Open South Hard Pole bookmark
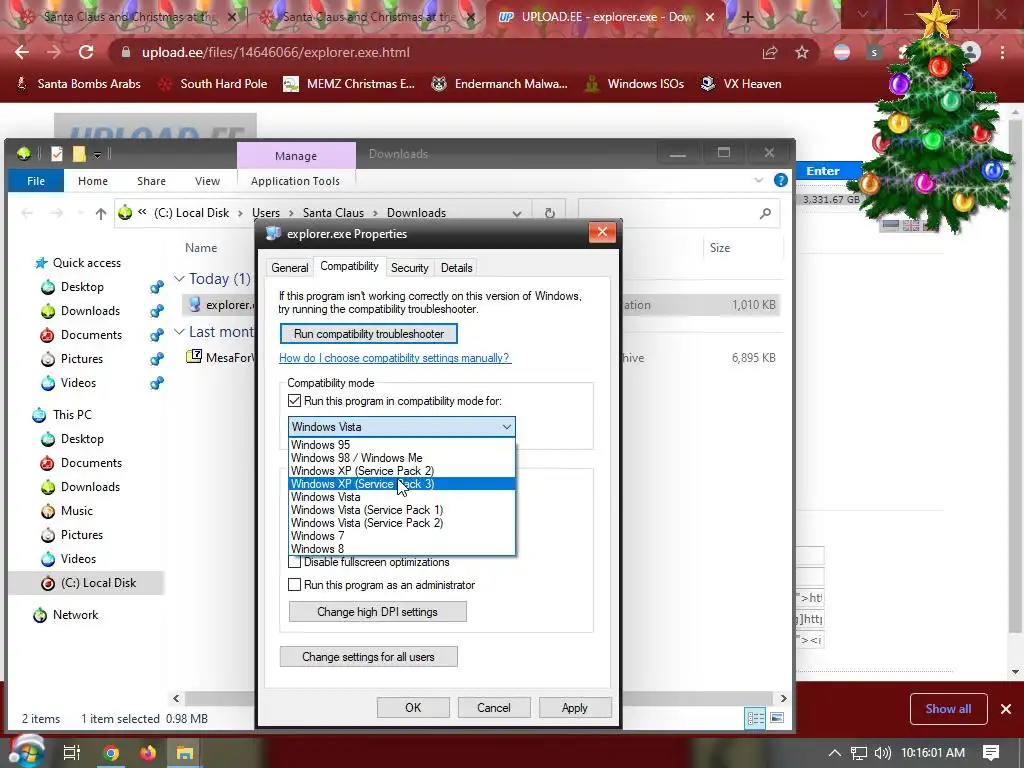Screen dimensions: 1024x768 point(213,84)
